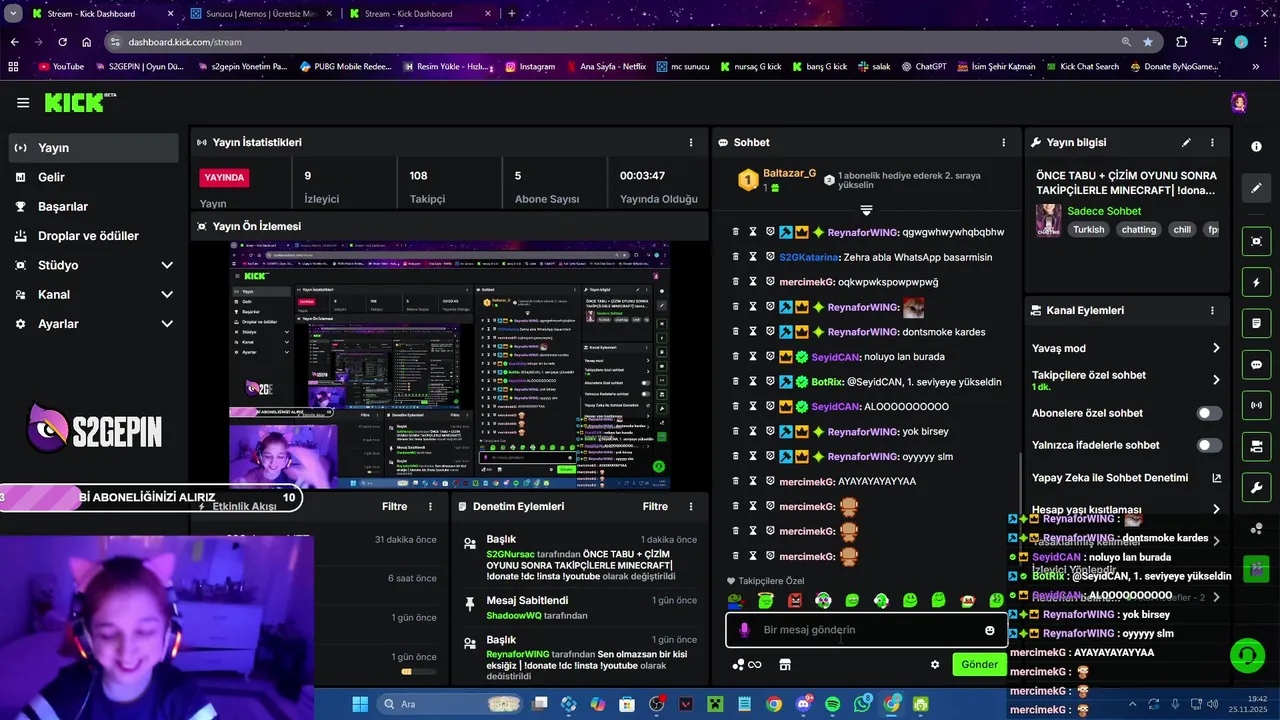1280x720 pixels.
Task: Open Kanal Eylemleri three-dot menu
Action: click(1212, 310)
